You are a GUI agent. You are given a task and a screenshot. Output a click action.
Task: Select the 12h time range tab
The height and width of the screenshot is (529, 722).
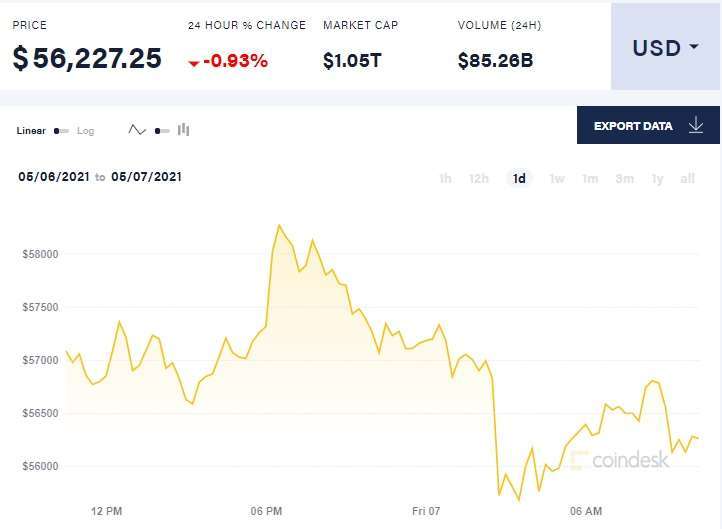479,179
